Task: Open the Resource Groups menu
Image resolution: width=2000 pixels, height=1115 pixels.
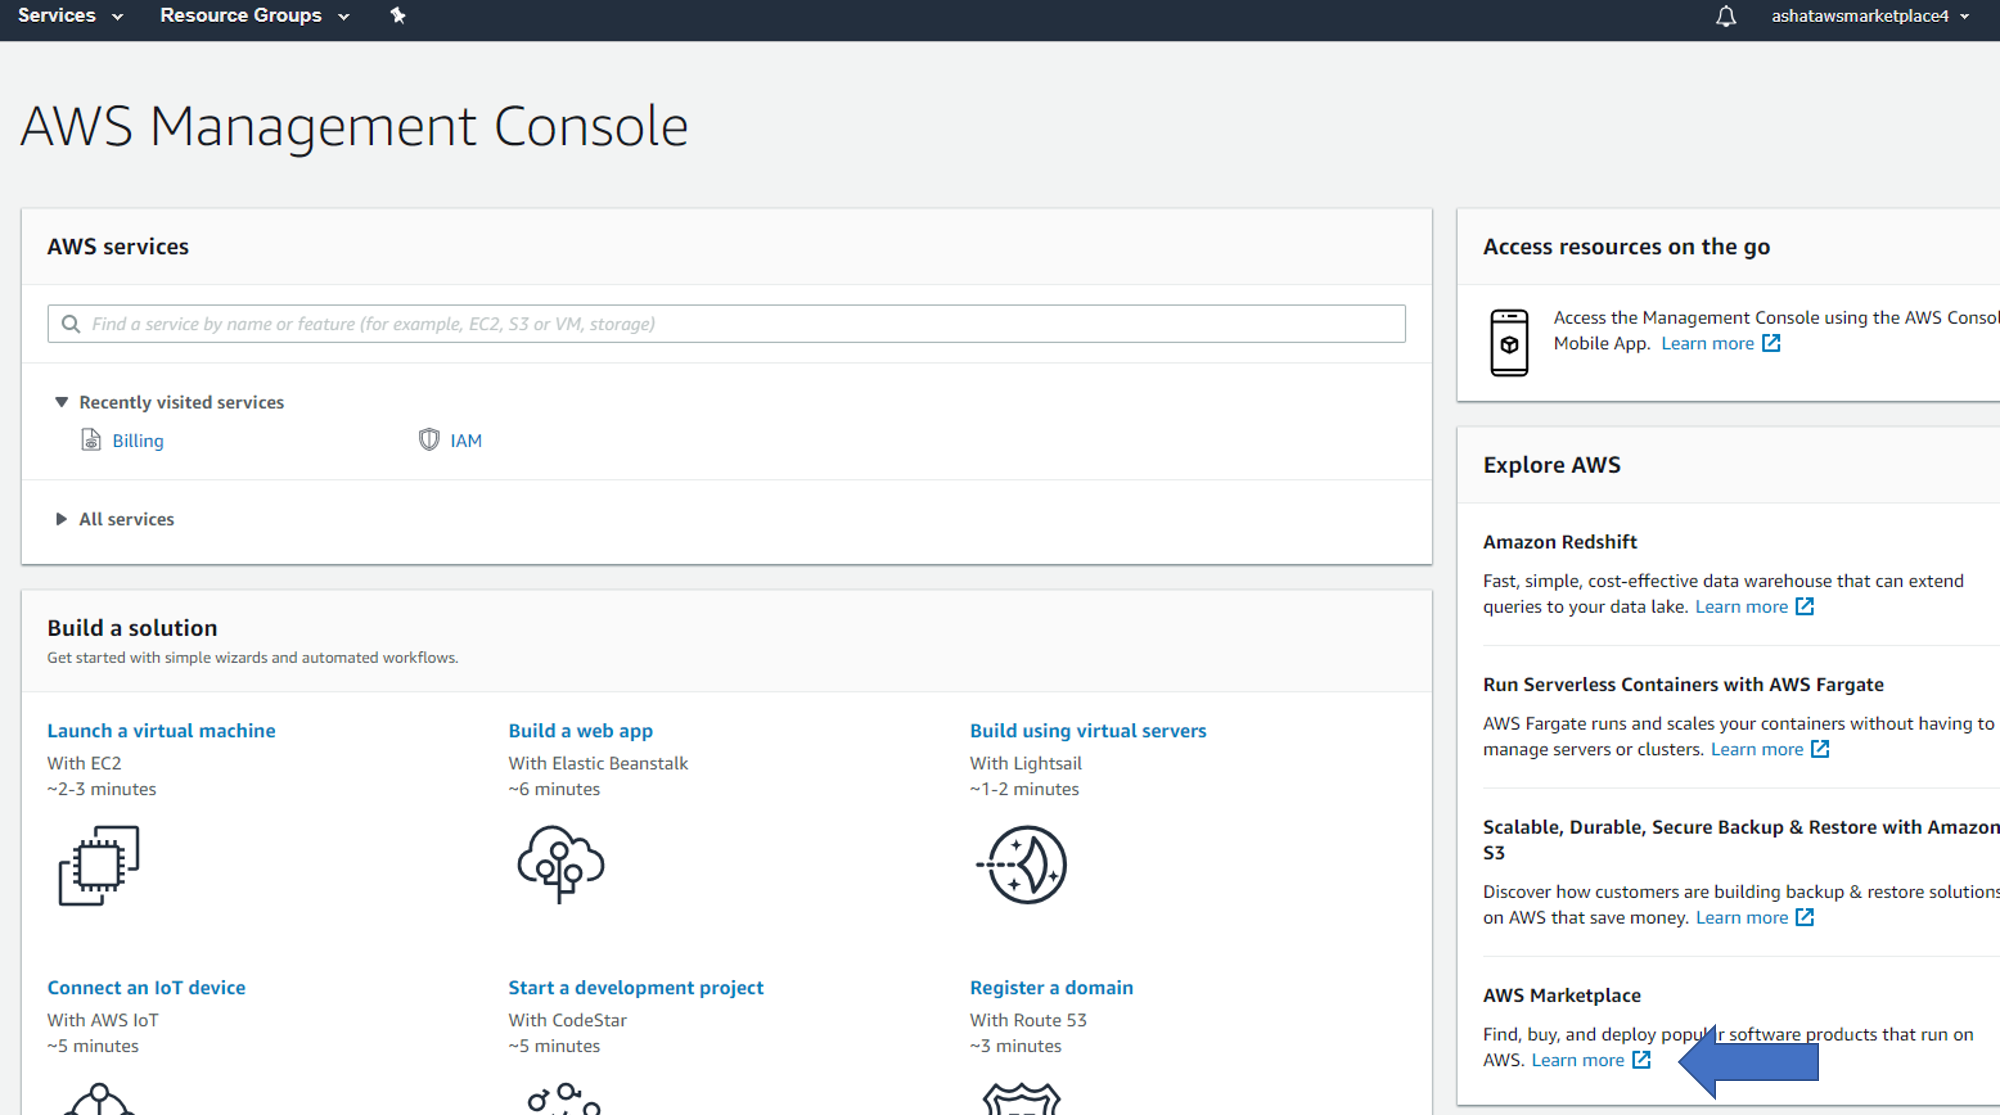Action: (x=254, y=16)
